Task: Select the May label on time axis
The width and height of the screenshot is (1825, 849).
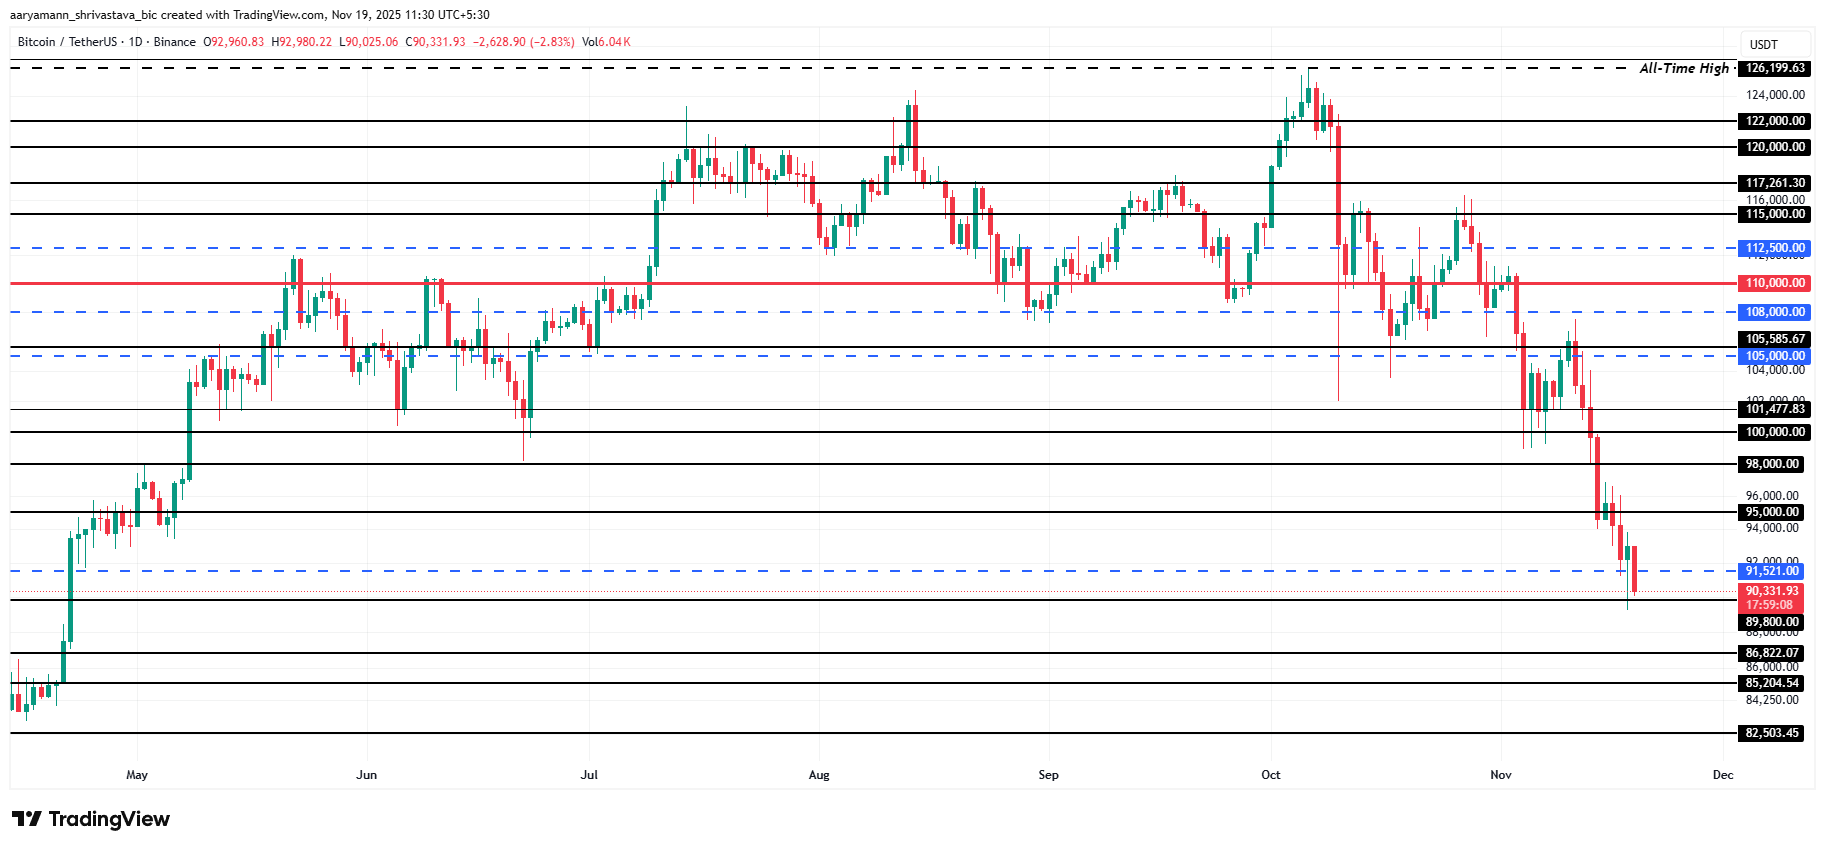Action: tap(137, 775)
